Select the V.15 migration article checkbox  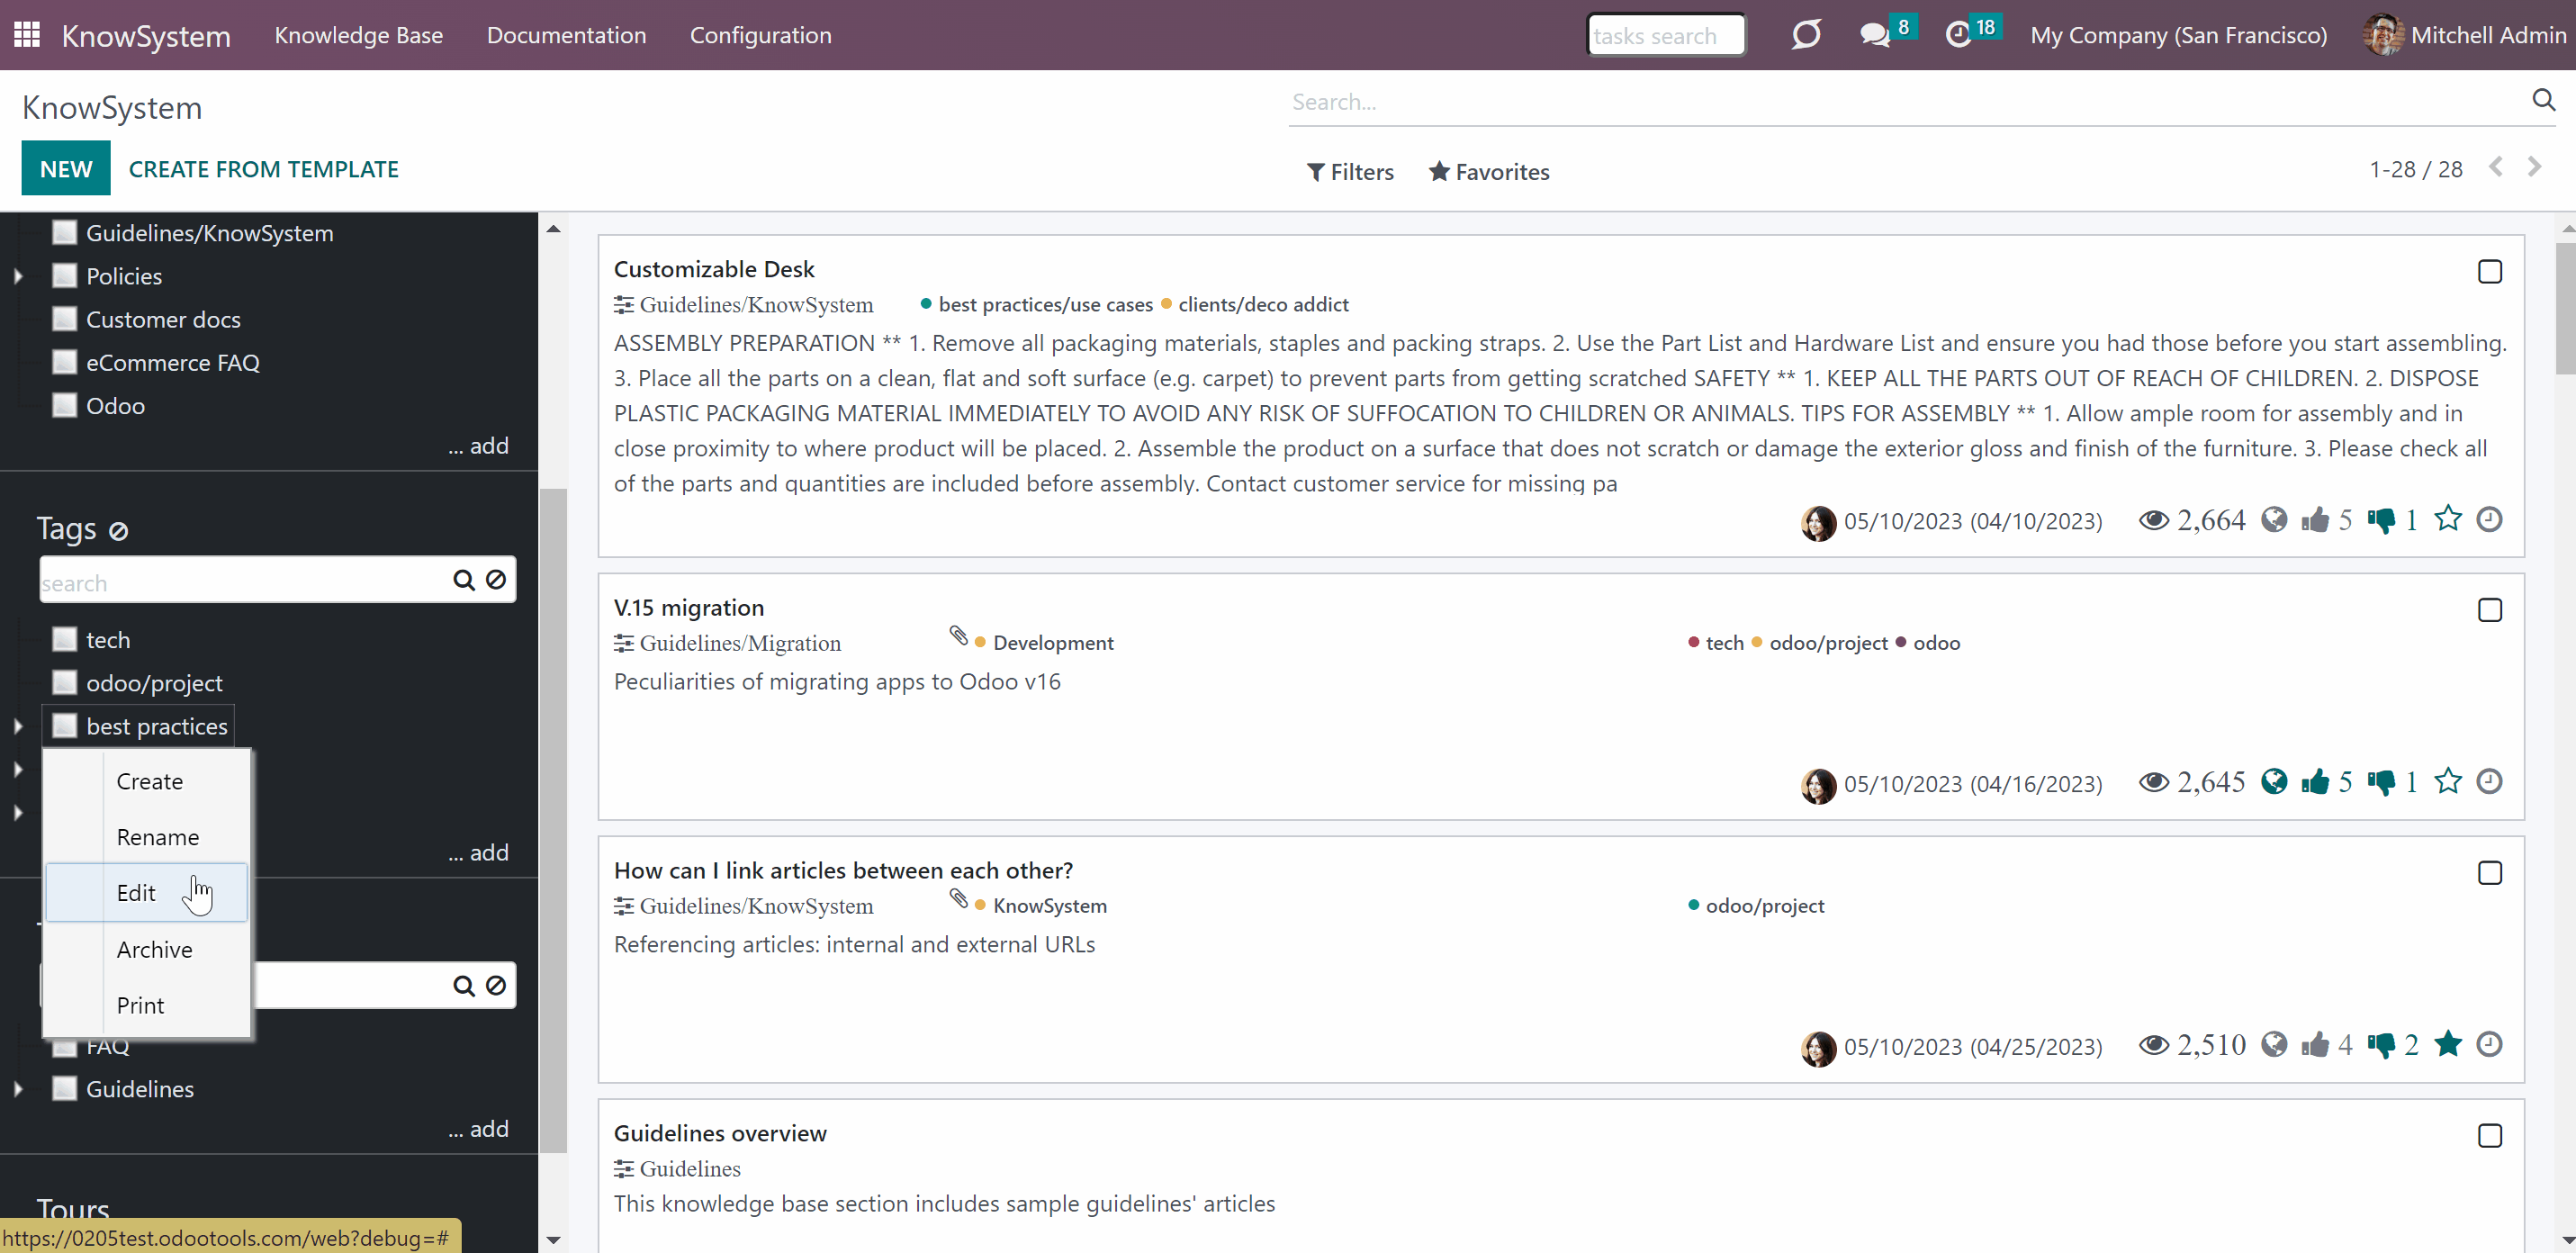[2489, 610]
